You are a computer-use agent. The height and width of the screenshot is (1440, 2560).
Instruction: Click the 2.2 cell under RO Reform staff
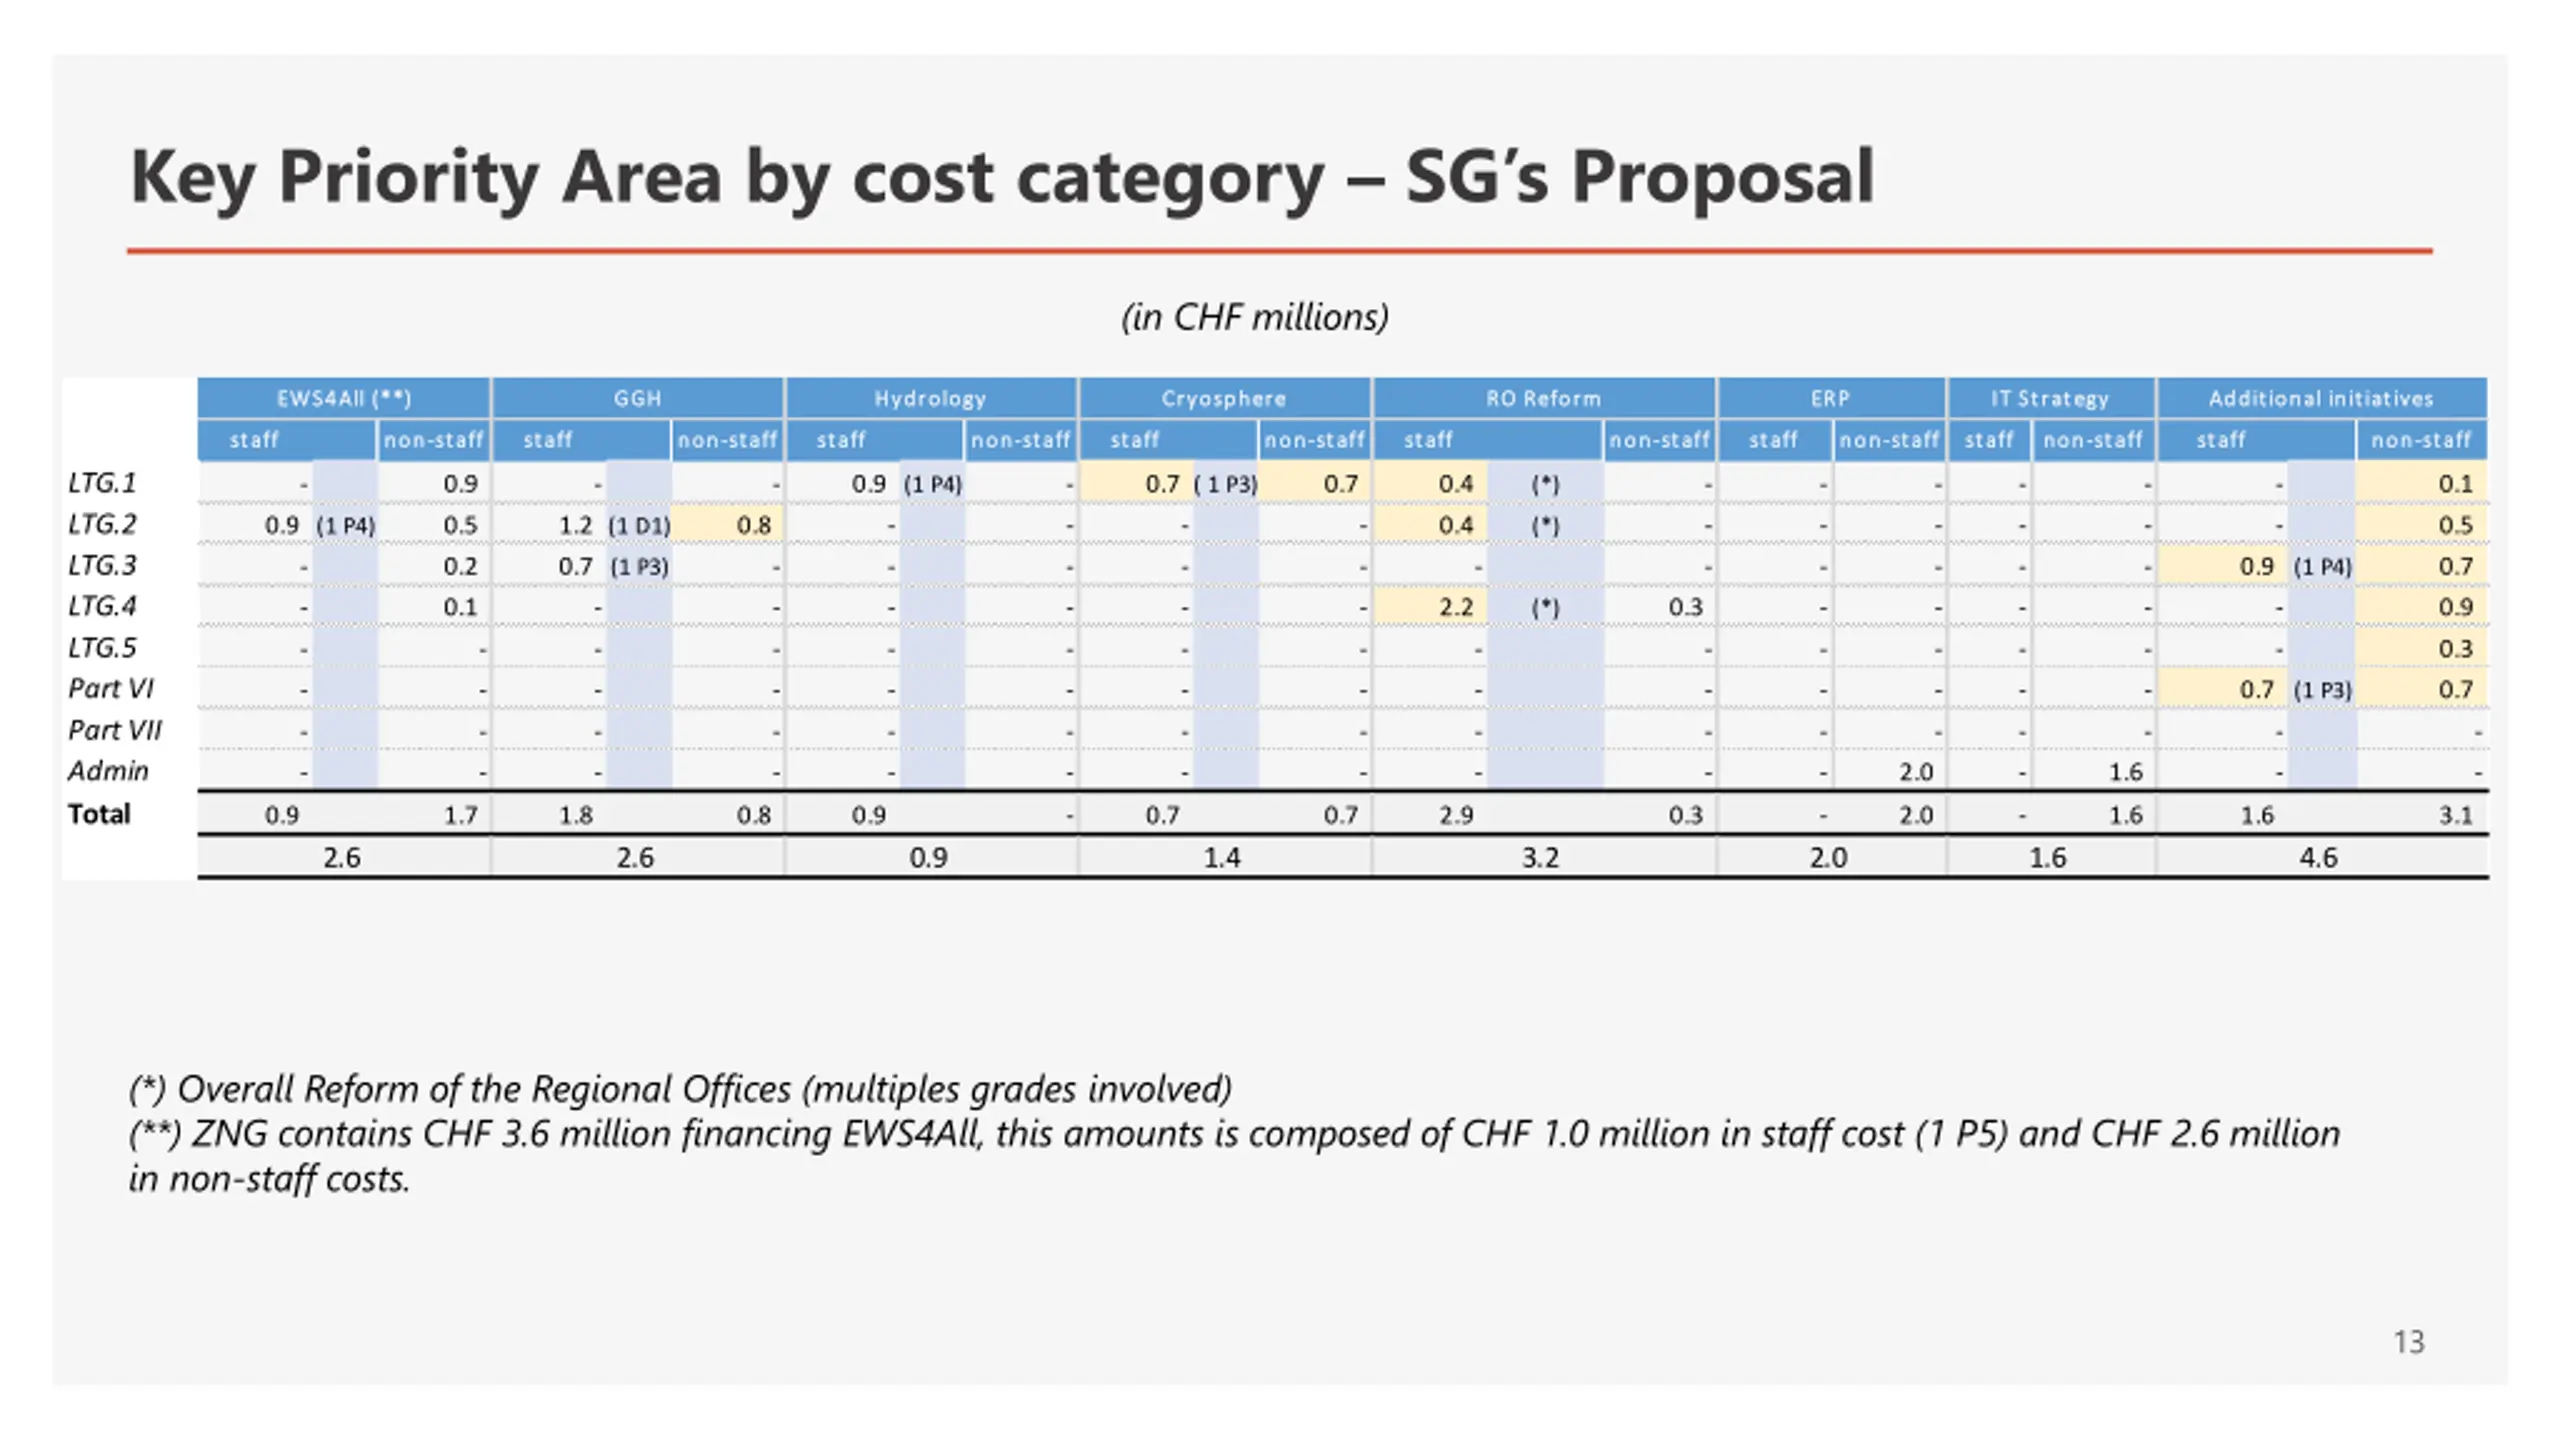pos(1456,607)
